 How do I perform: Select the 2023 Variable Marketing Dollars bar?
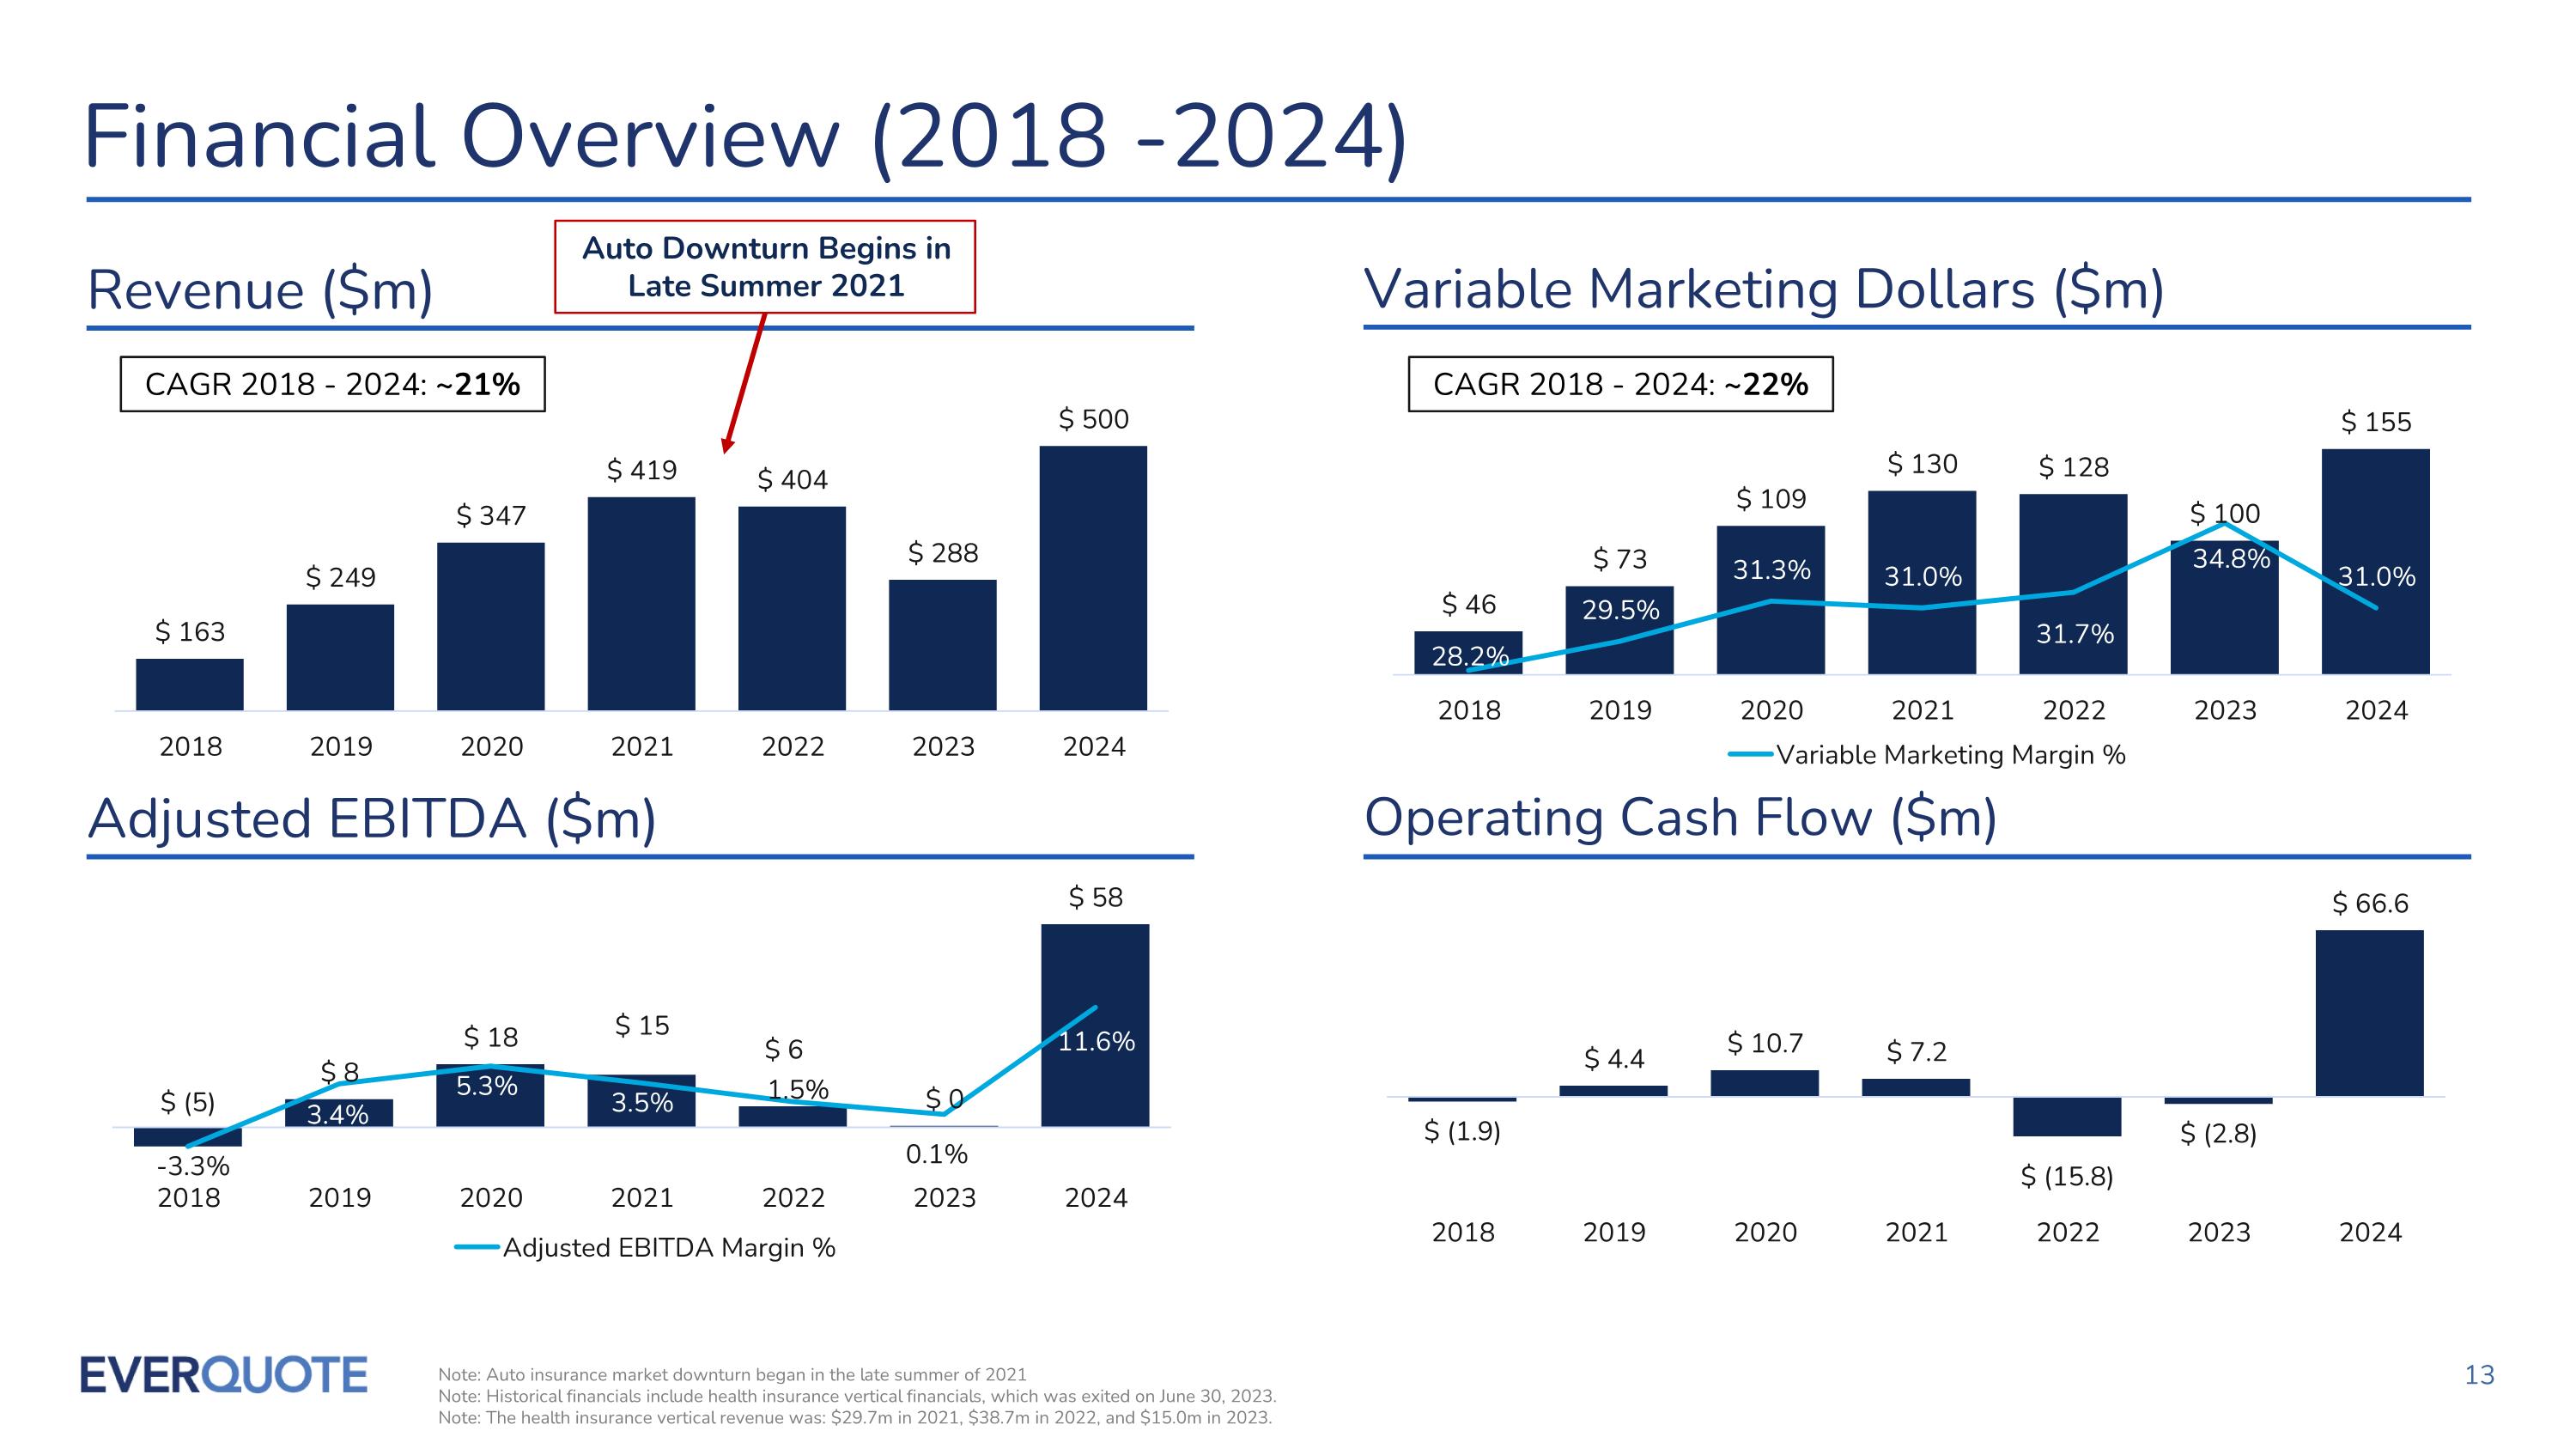[x=2224, y=625]
